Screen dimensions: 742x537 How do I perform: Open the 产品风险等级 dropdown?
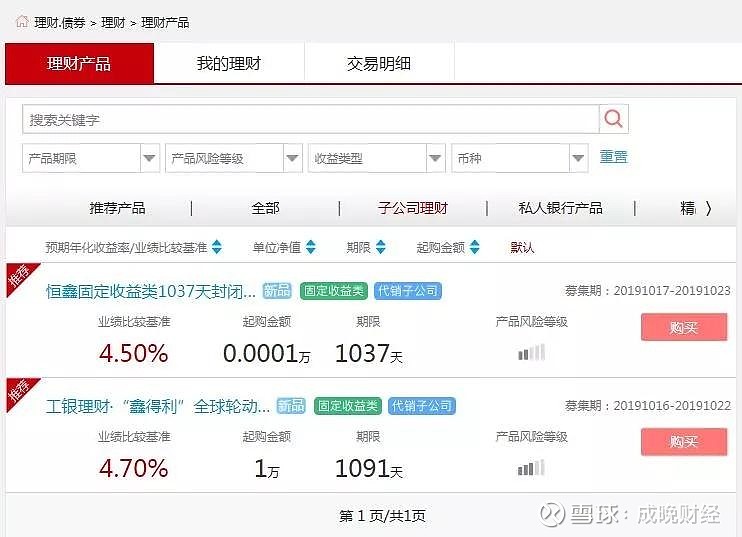pos(234,158)
